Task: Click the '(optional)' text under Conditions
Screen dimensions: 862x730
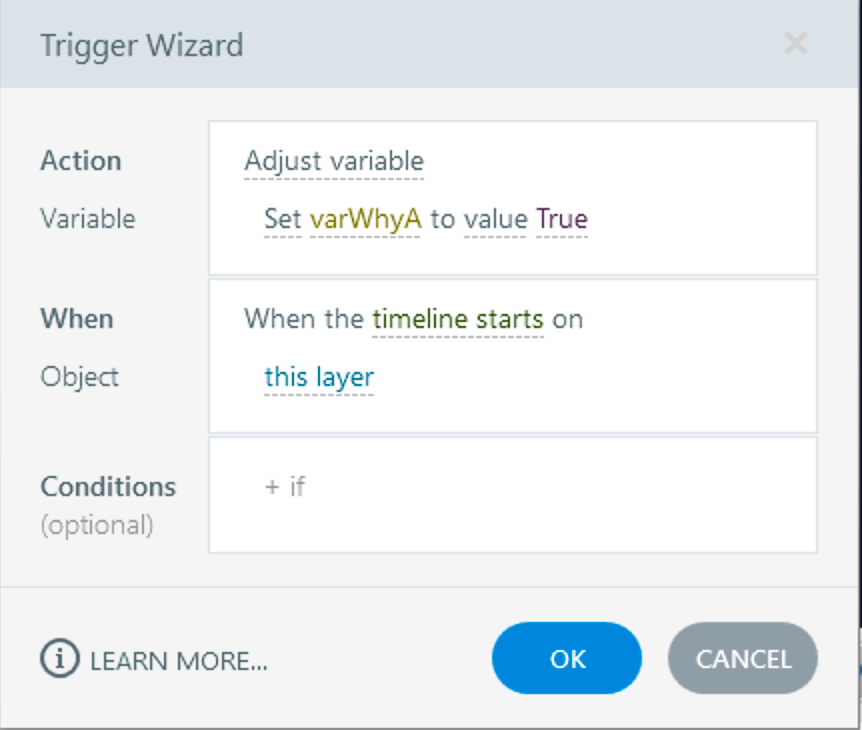Action: pos(97,524)
